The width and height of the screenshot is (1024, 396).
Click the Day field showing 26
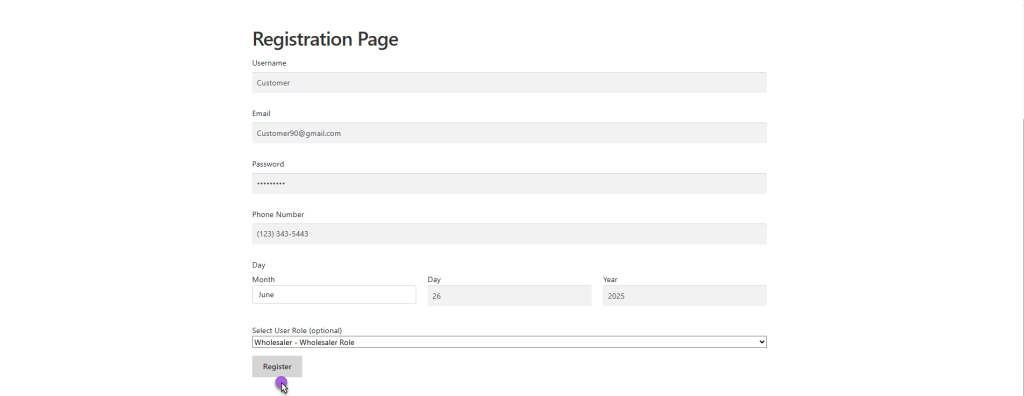509,296
